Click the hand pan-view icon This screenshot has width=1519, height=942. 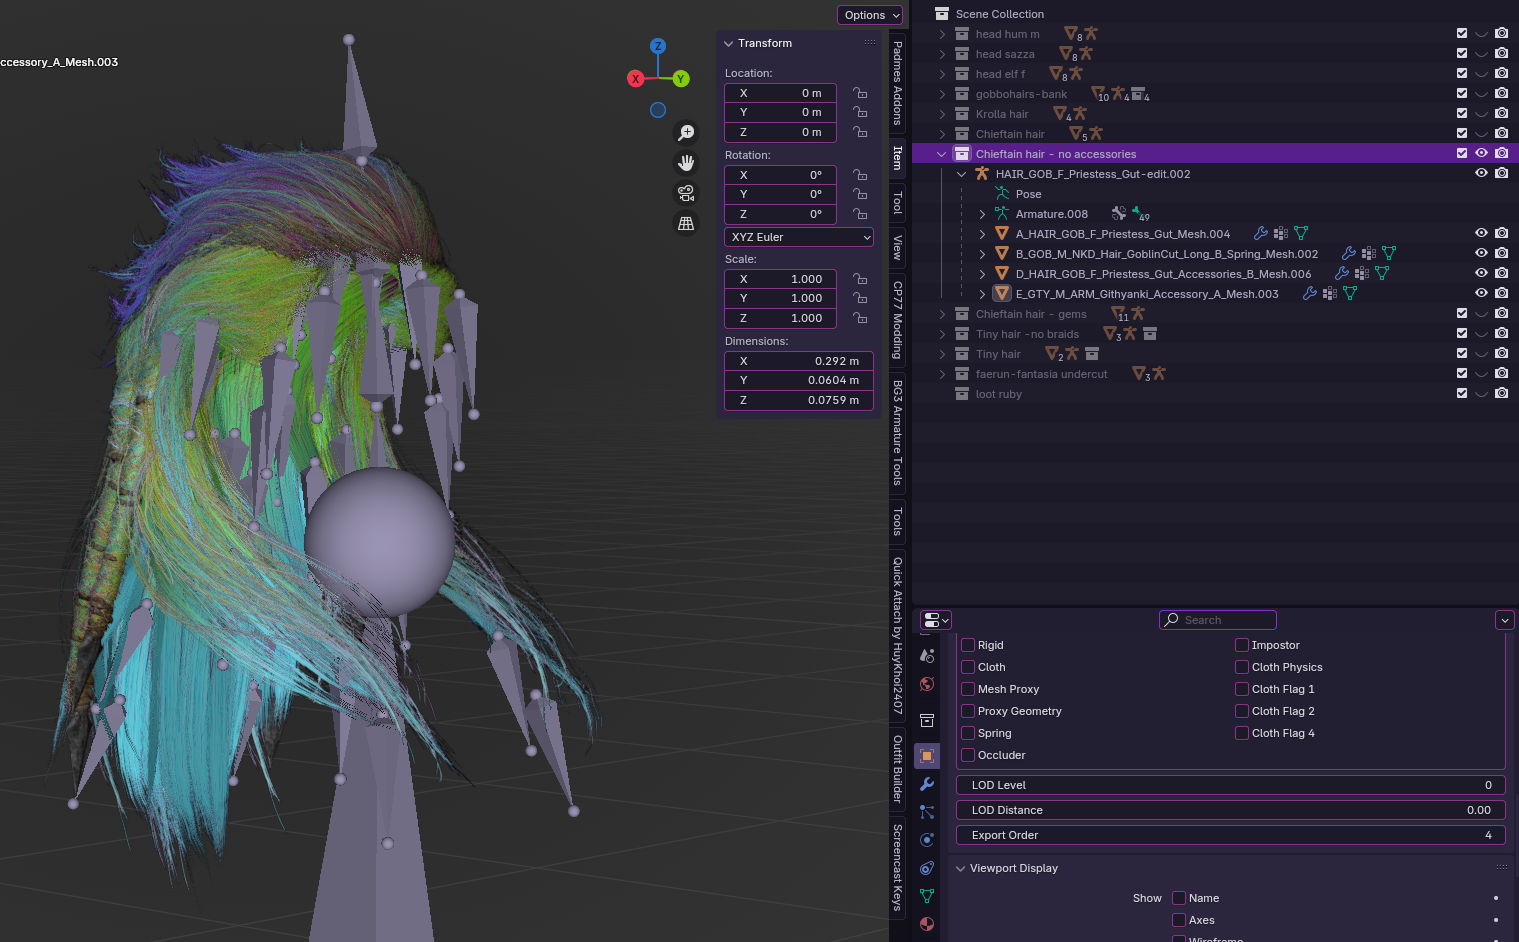point(686,163)
